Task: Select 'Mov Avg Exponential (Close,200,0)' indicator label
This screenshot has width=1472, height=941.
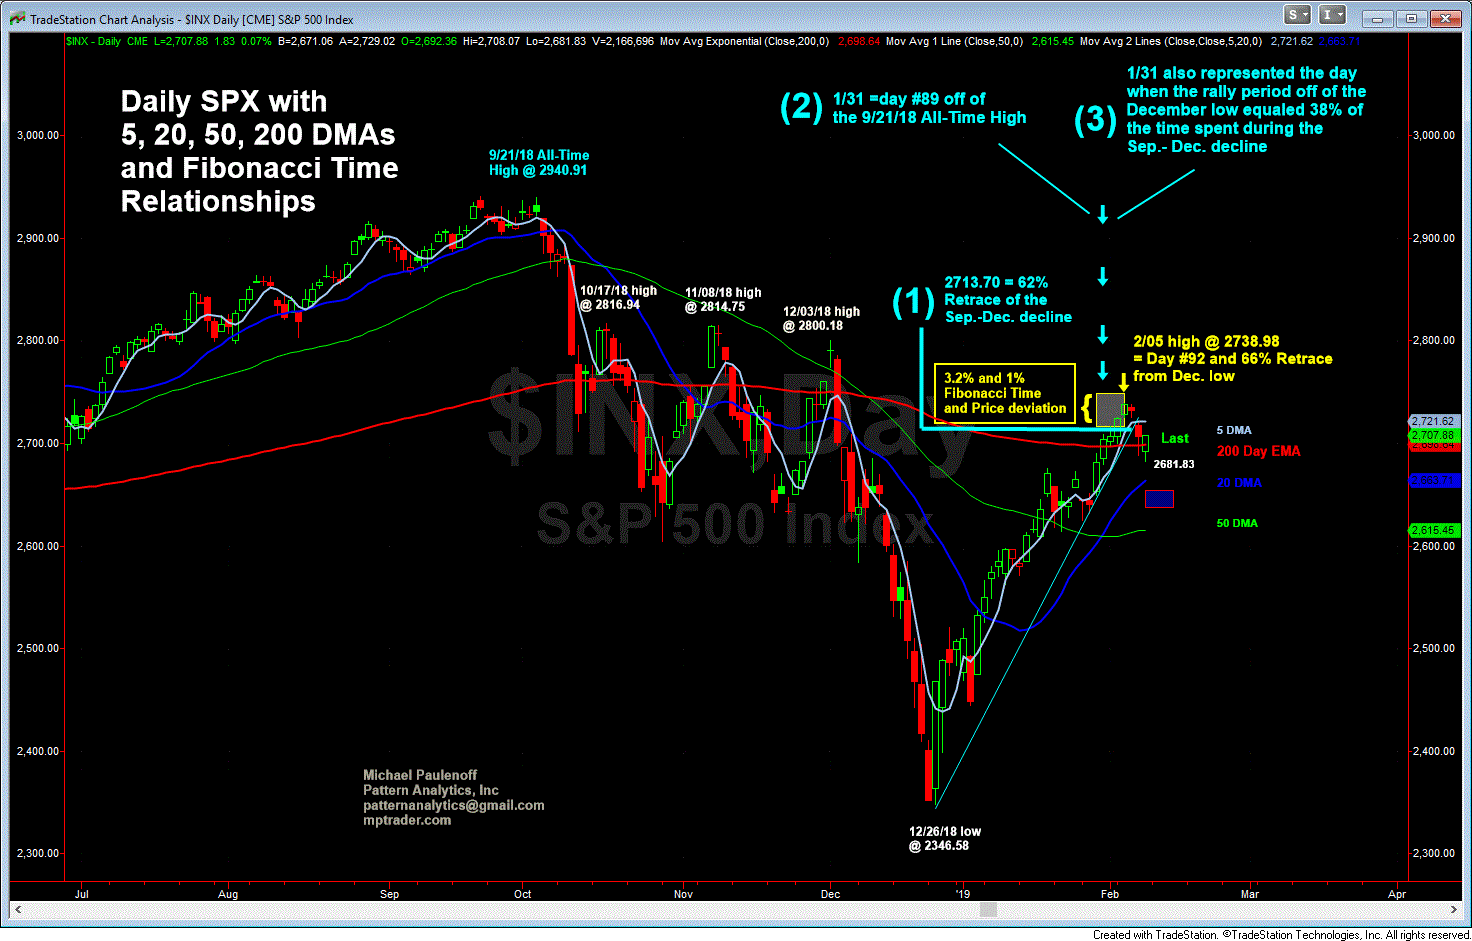Action: click(746, 42)
